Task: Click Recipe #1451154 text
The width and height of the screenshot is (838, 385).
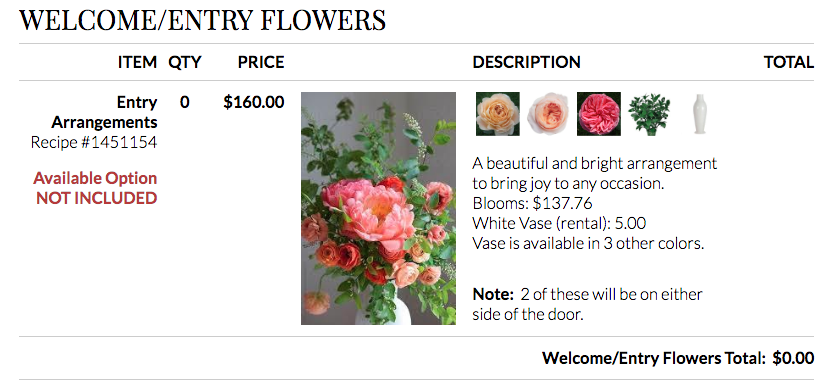Action: [94, 142]
